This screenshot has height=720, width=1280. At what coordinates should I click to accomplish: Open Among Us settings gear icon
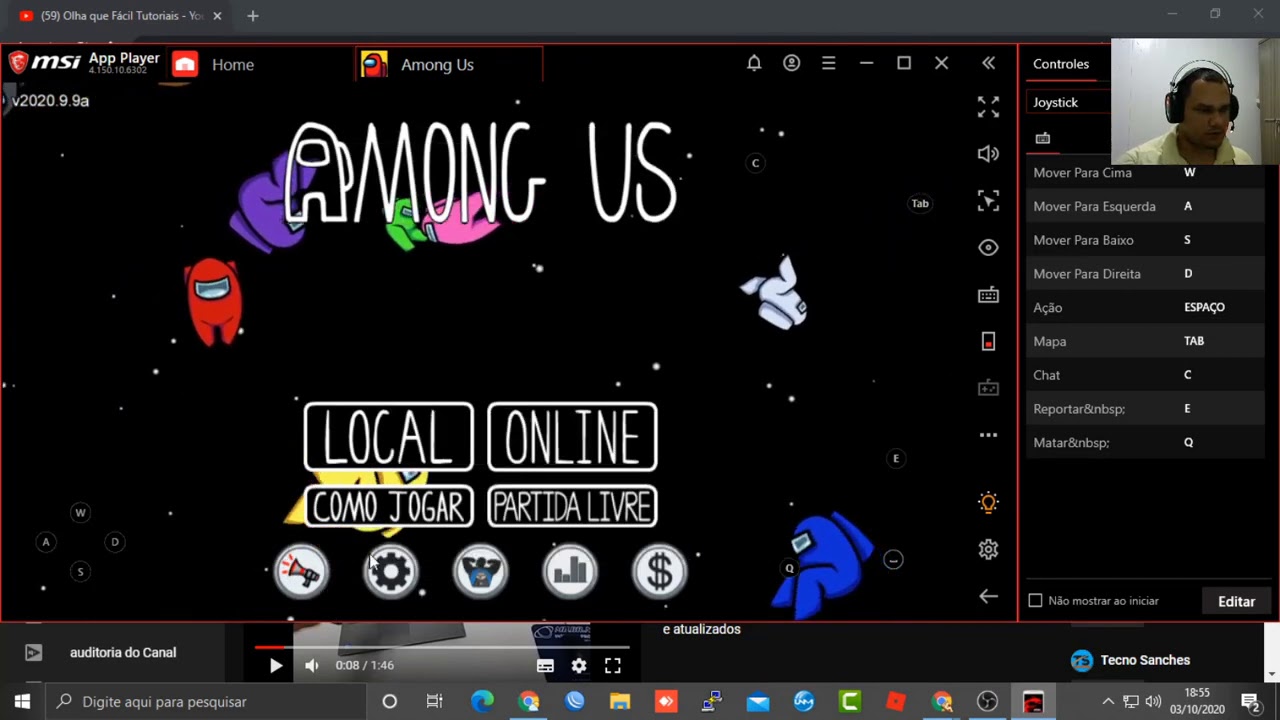391,571
